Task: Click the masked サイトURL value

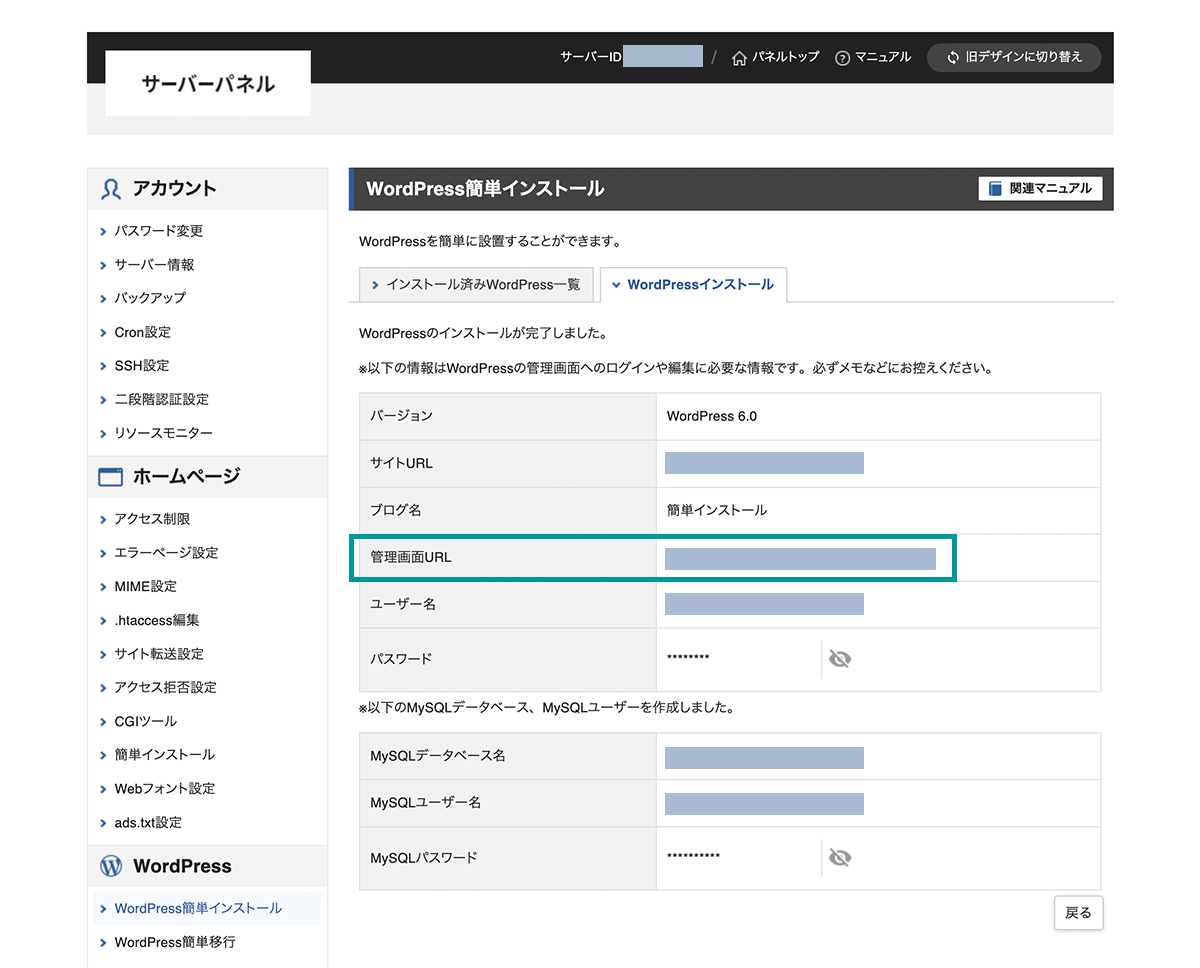Action: 764,463
